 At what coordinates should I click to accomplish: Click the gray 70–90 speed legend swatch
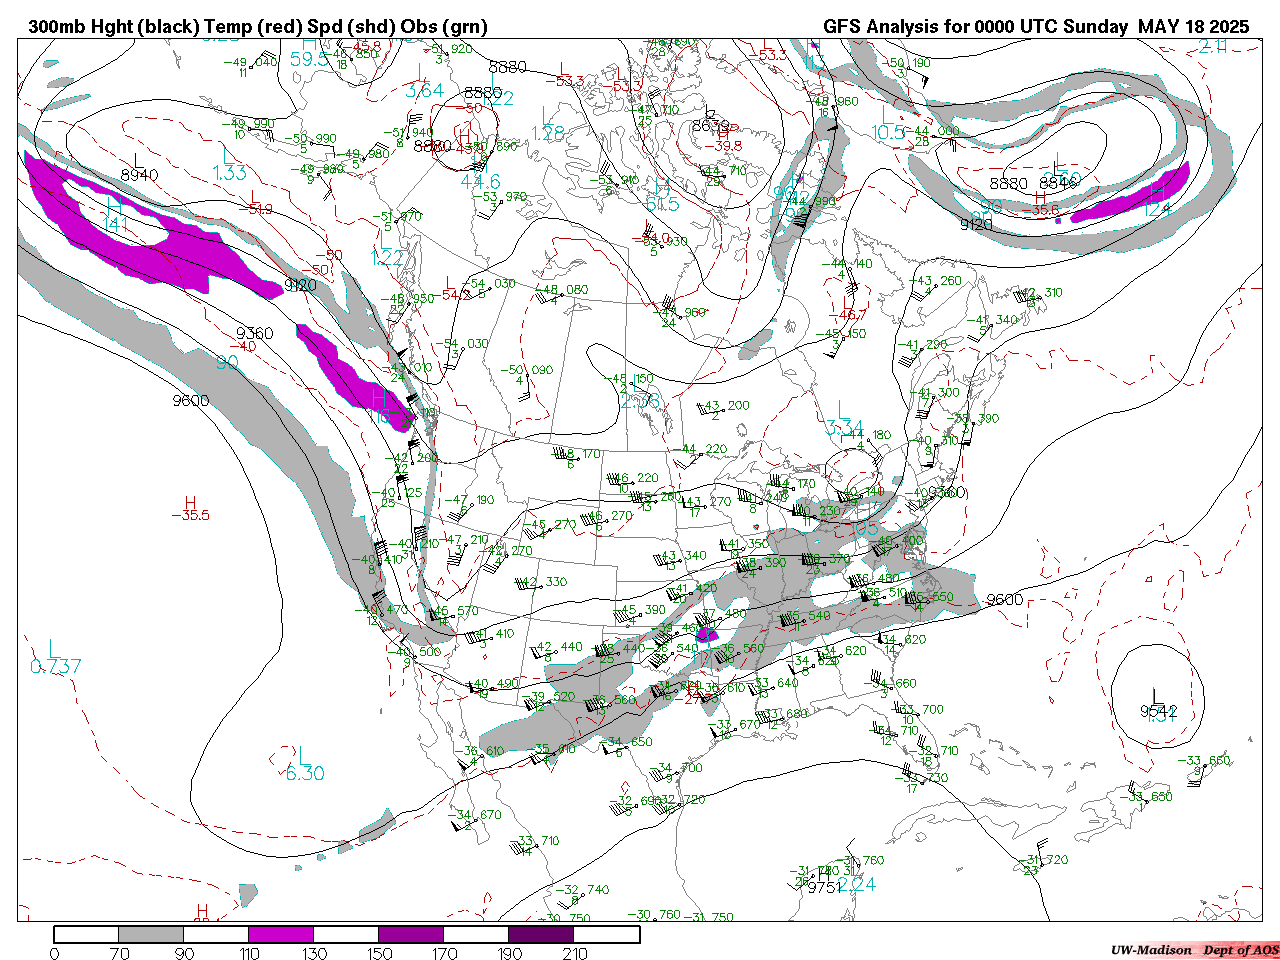click(151, 934)
